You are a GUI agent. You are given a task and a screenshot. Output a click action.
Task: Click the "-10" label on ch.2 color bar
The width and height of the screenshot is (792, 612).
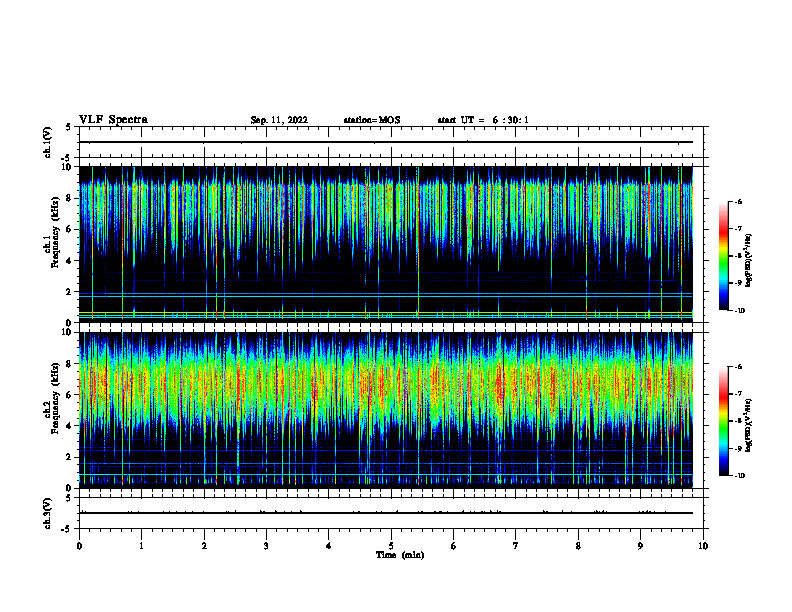pos(739,476)
